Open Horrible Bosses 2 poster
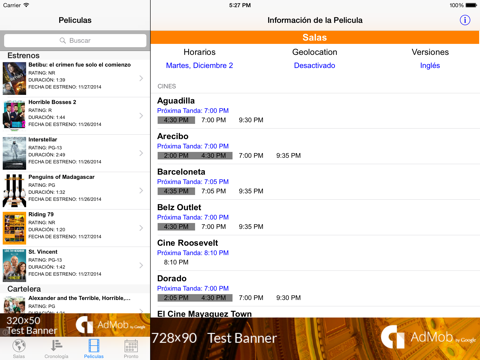The width and height of the screenshot is (480, 360). [14, 116]
